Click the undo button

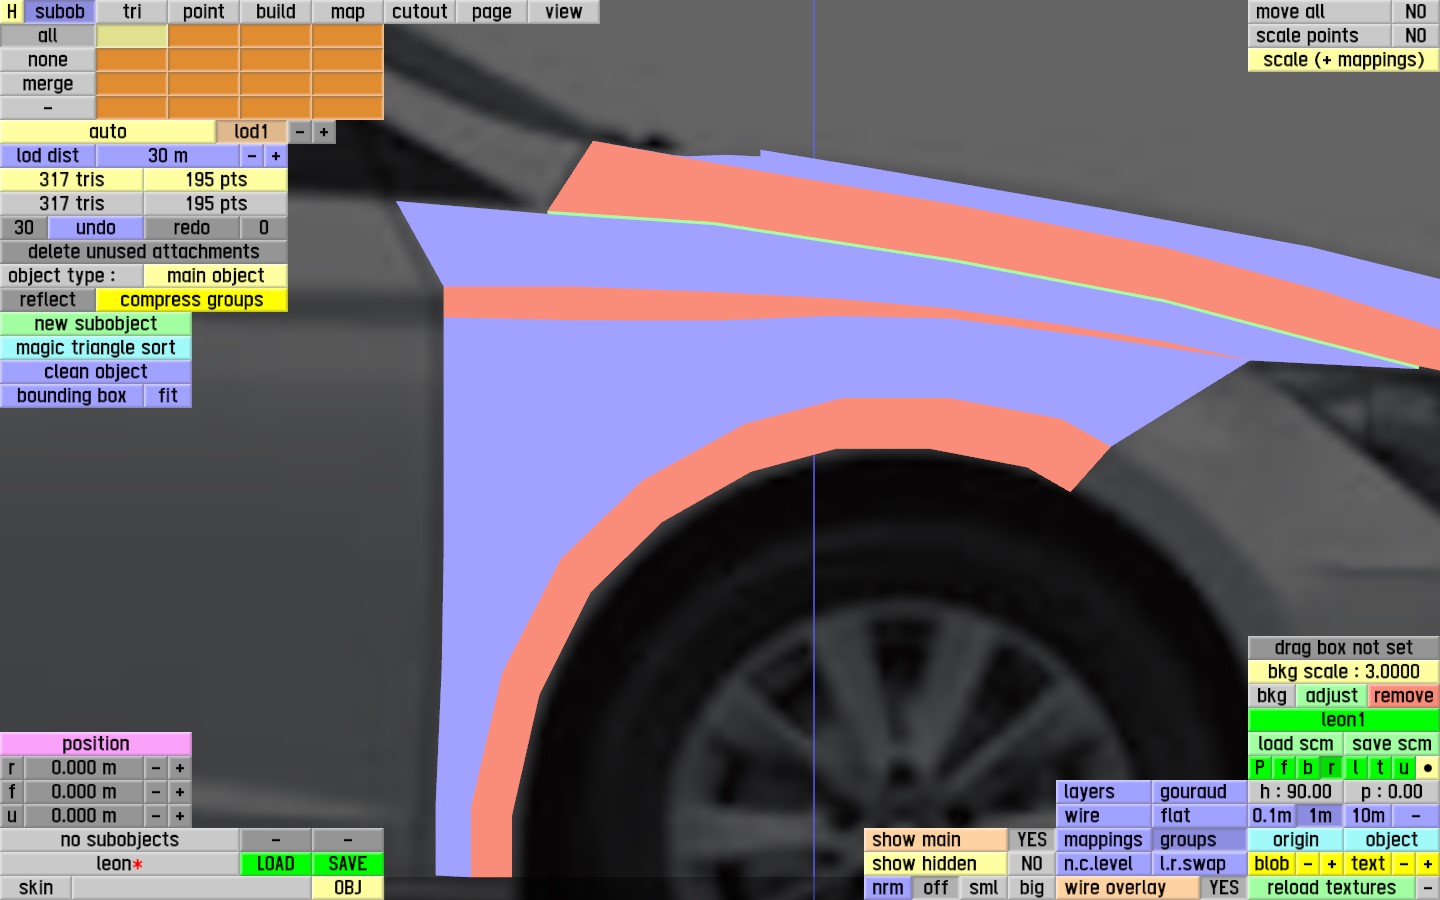click(x=96, y=228)
